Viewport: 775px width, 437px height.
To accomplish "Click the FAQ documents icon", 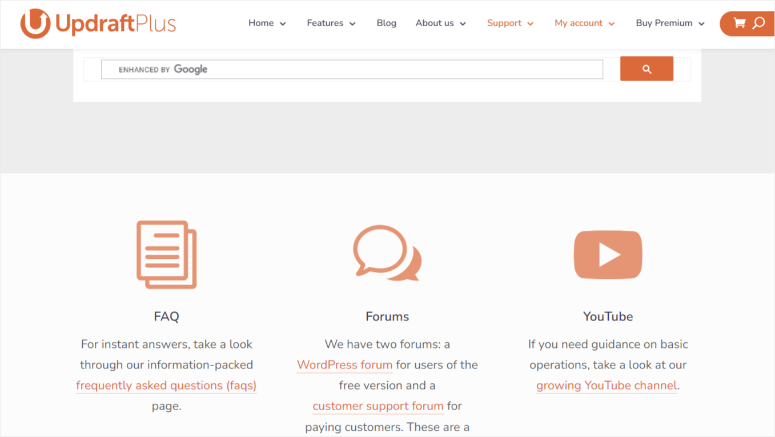I will click(167, 254).
